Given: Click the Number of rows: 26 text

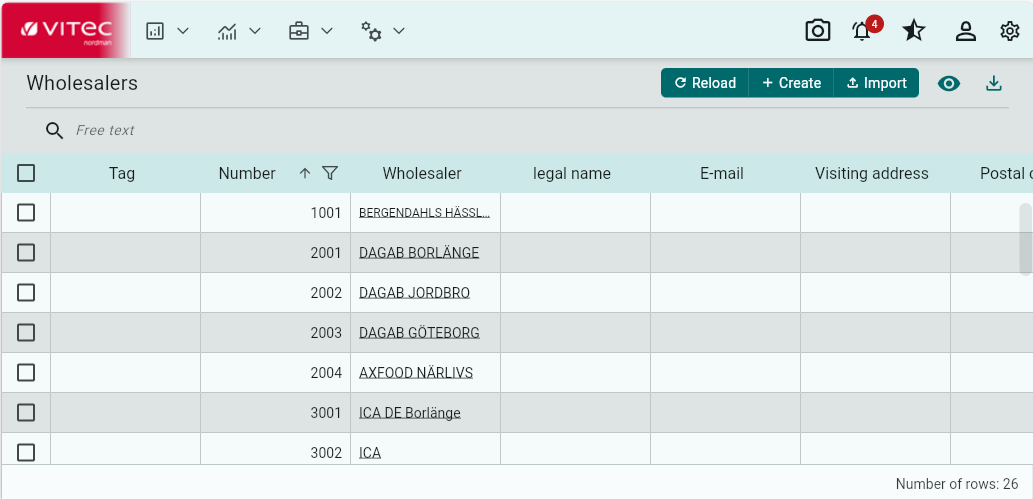Looking at the screenshot, I should (x=957, y=484).
